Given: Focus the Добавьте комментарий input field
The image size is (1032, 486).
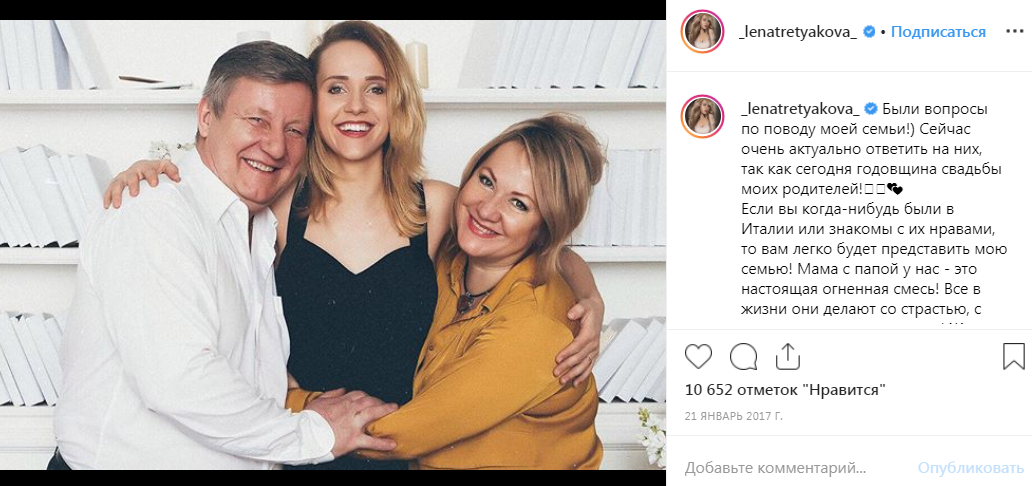Looking at the screenshot, I should pos(790,468).
